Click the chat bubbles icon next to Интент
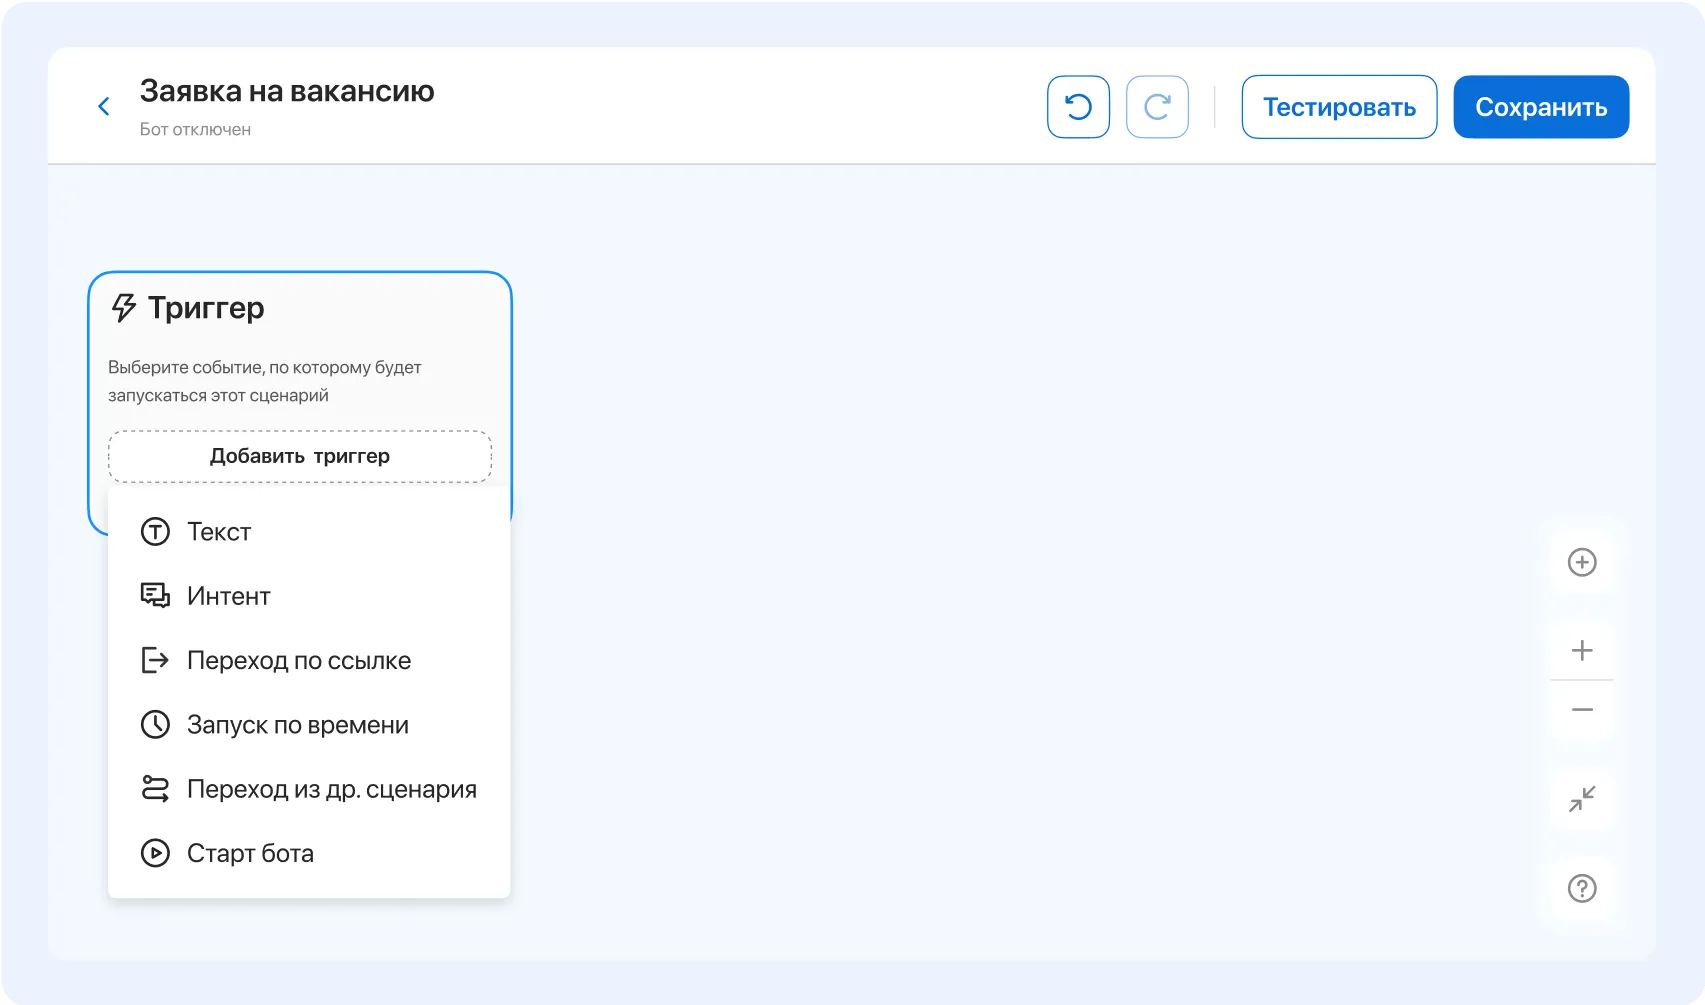 [x=155, y=595]
